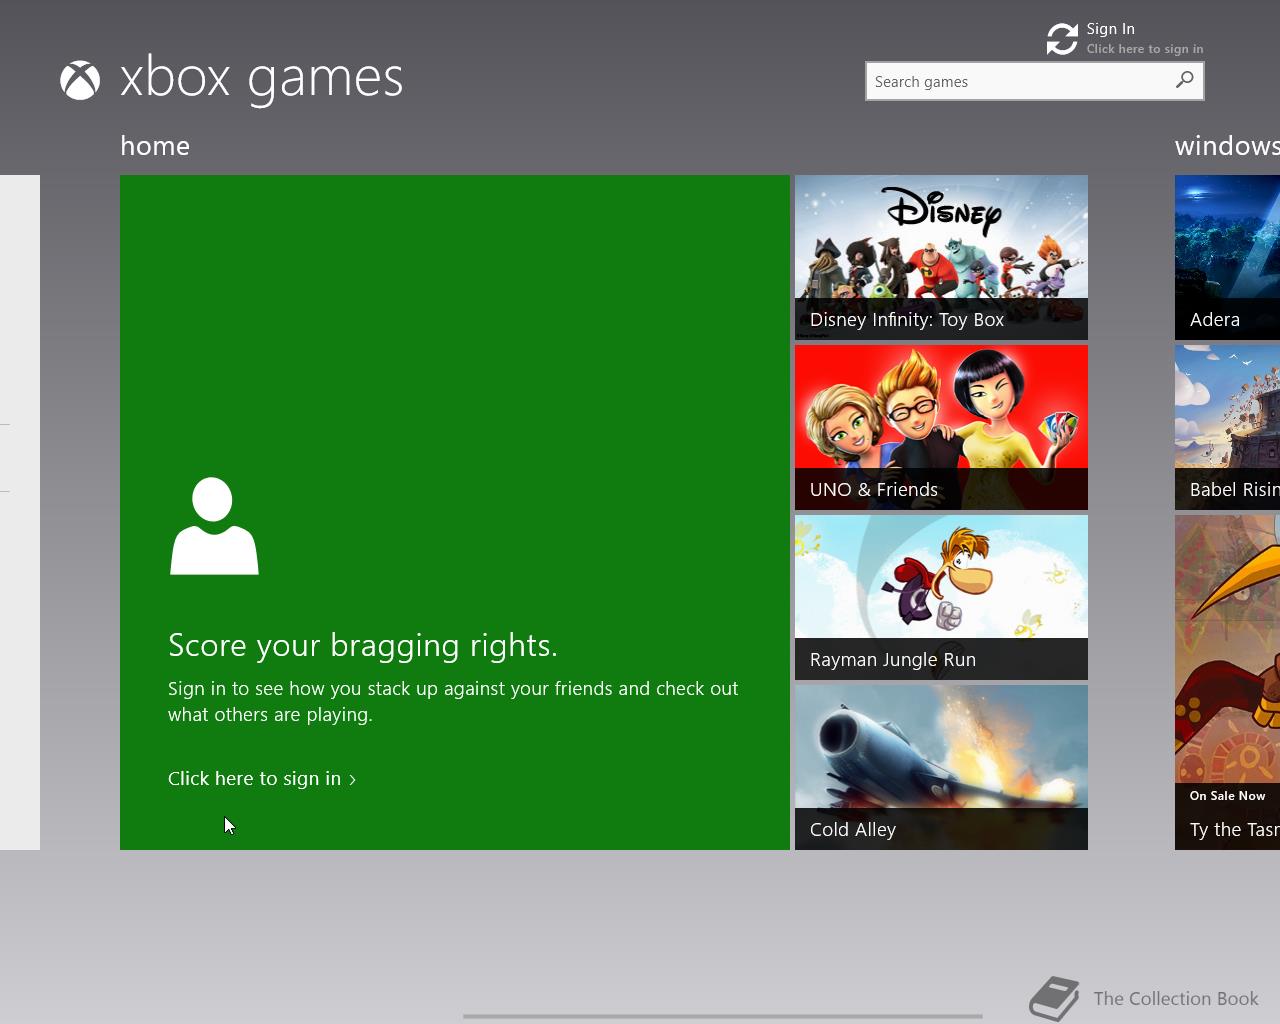Click the search magnifier icon
This screenshot has height=1024, width=1280.
1185,80
